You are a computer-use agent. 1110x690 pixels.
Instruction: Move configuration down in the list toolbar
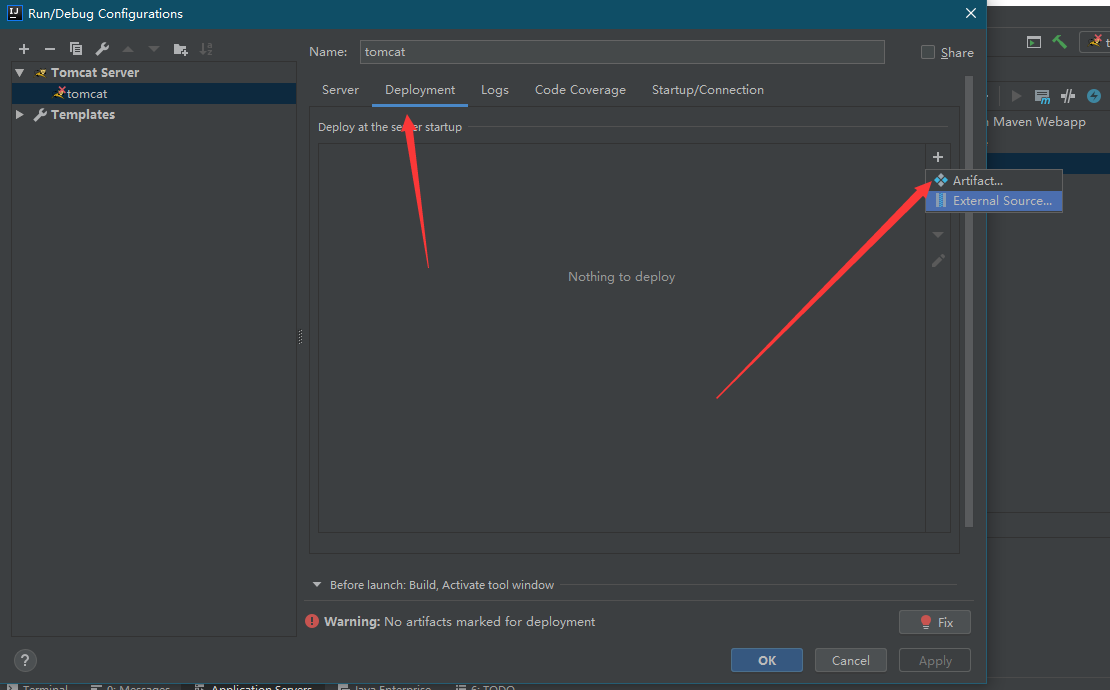pos(154,49)
